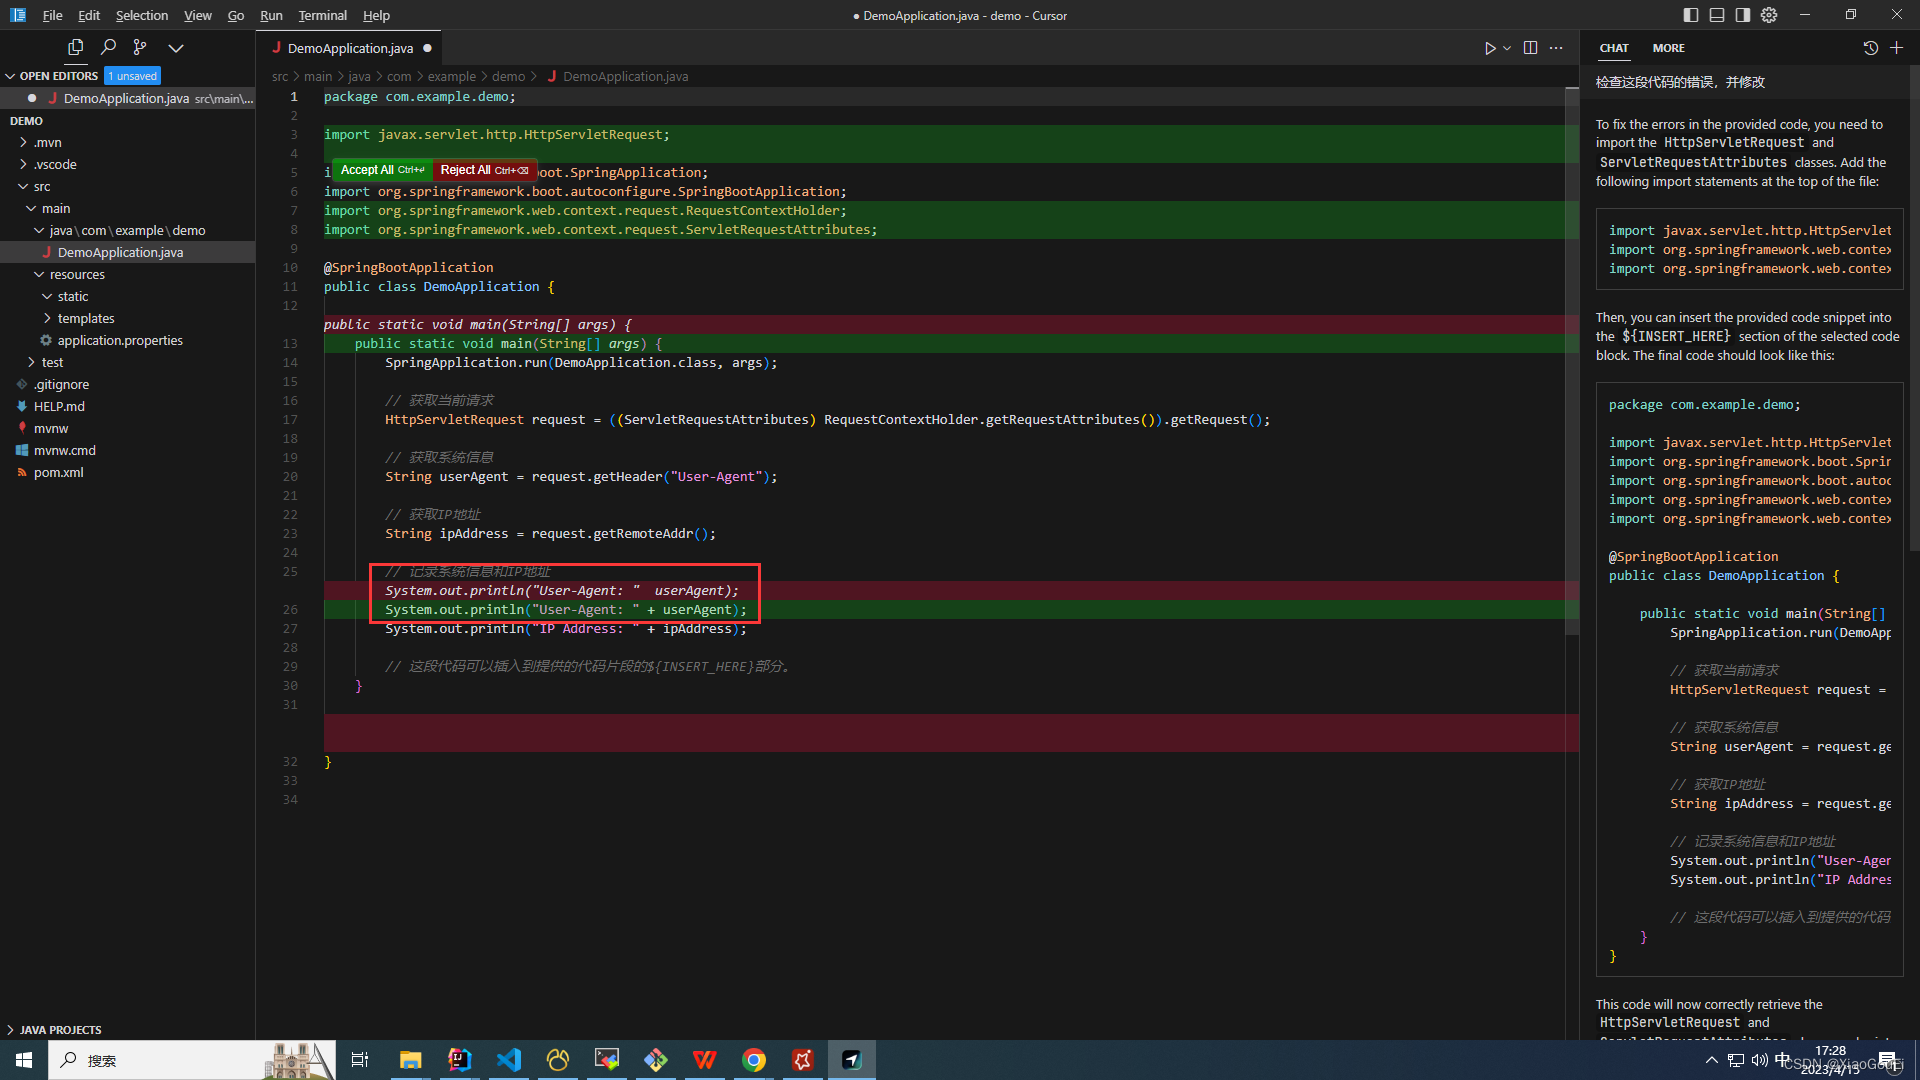Viewport: 1920px width, 1080px height.
Task: Click the Accept All button
Action: (x=382, y=170)
